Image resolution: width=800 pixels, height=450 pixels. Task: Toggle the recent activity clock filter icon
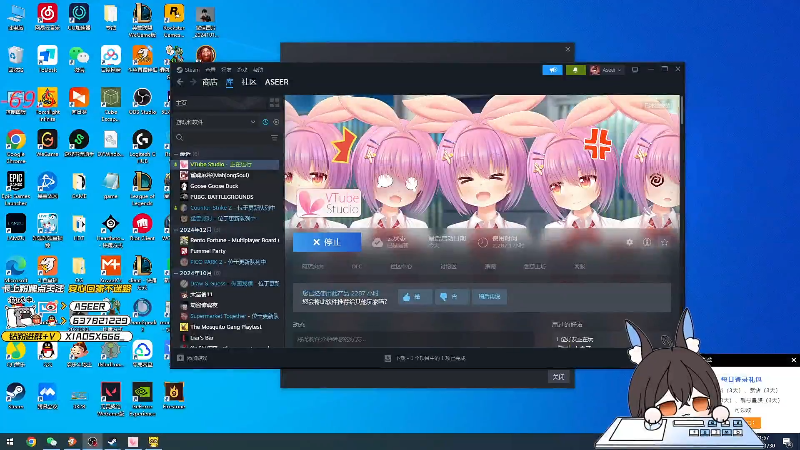click(x=265, y=122)
